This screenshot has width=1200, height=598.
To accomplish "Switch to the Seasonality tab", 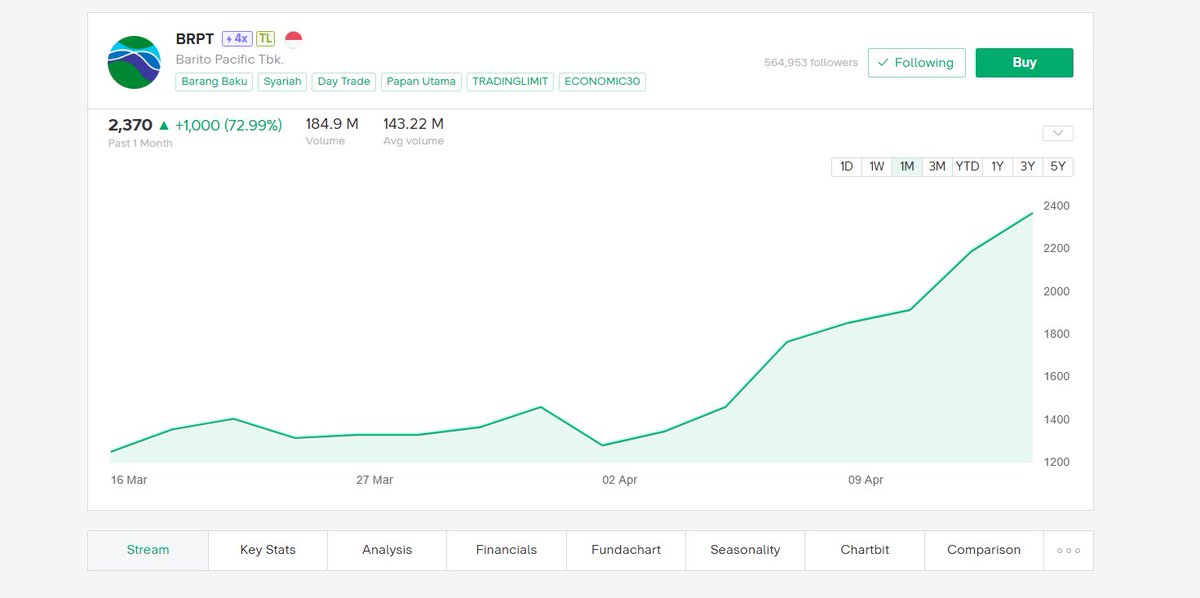I will [x=745, y=550].
